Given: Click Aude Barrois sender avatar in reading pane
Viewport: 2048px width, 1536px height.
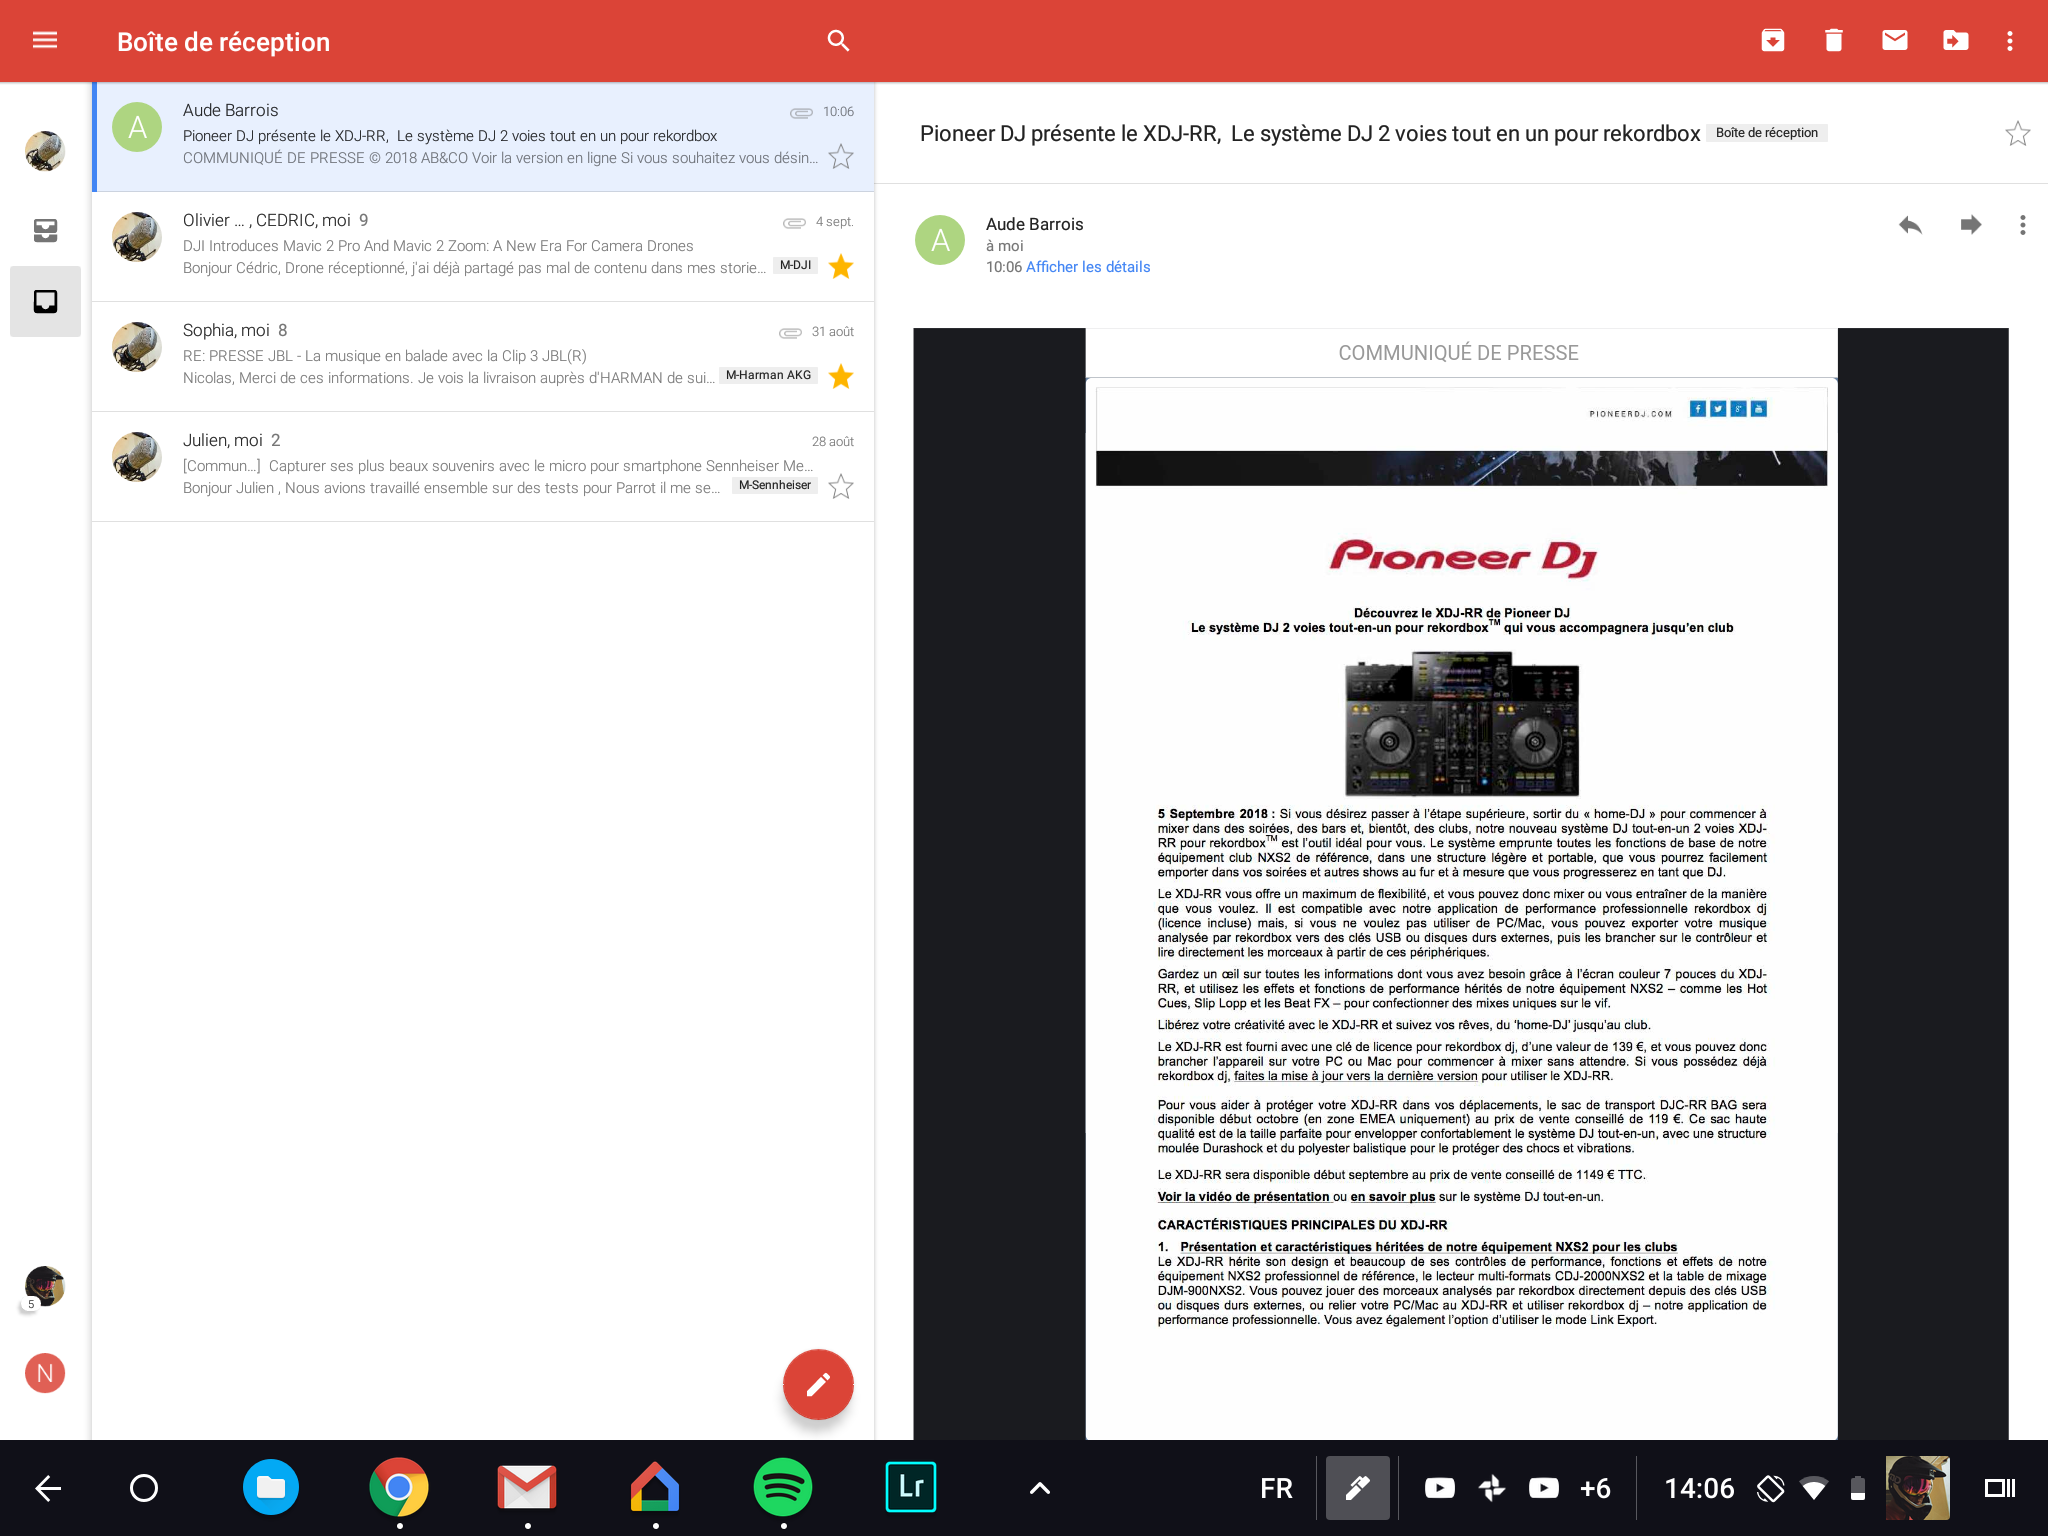Looking at the screenshot, I should pos(940,240).
